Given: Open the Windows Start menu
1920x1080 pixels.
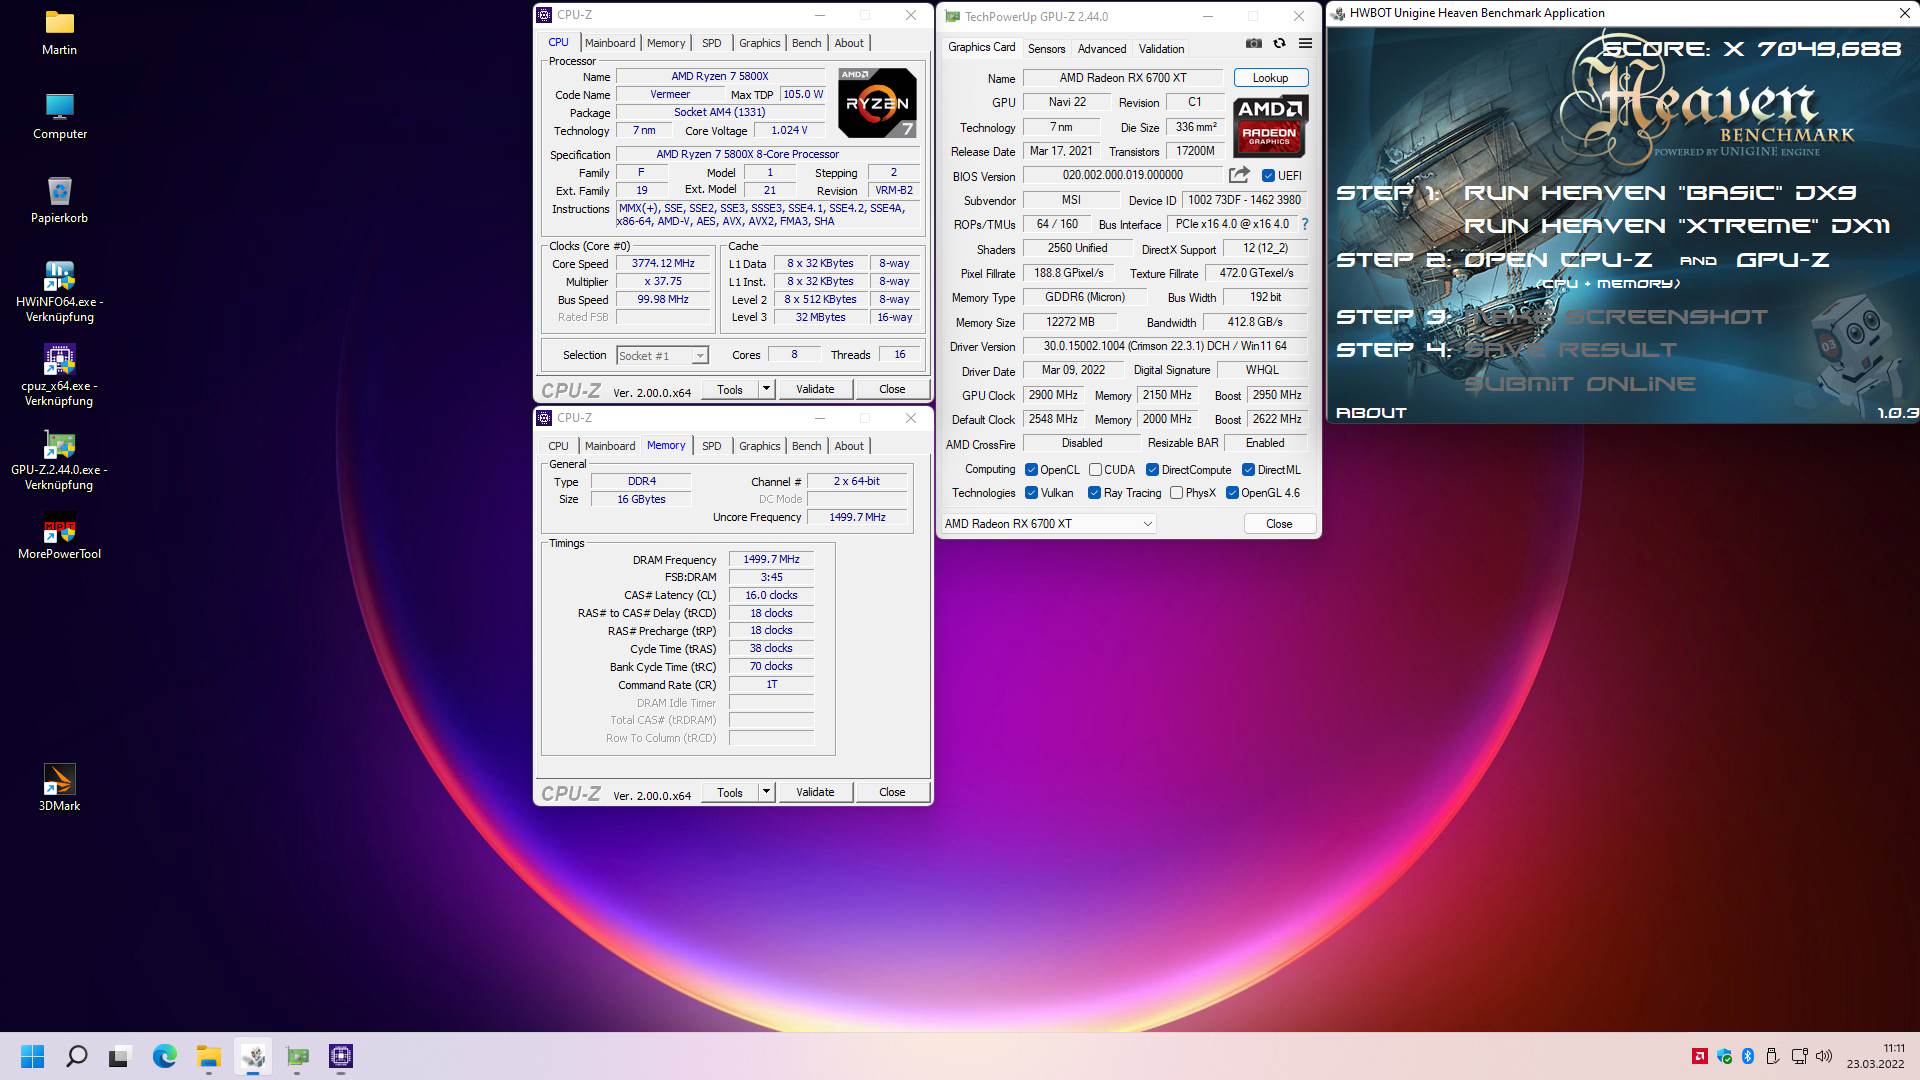Looking at the screenshot, I should tap(32, 1056).
